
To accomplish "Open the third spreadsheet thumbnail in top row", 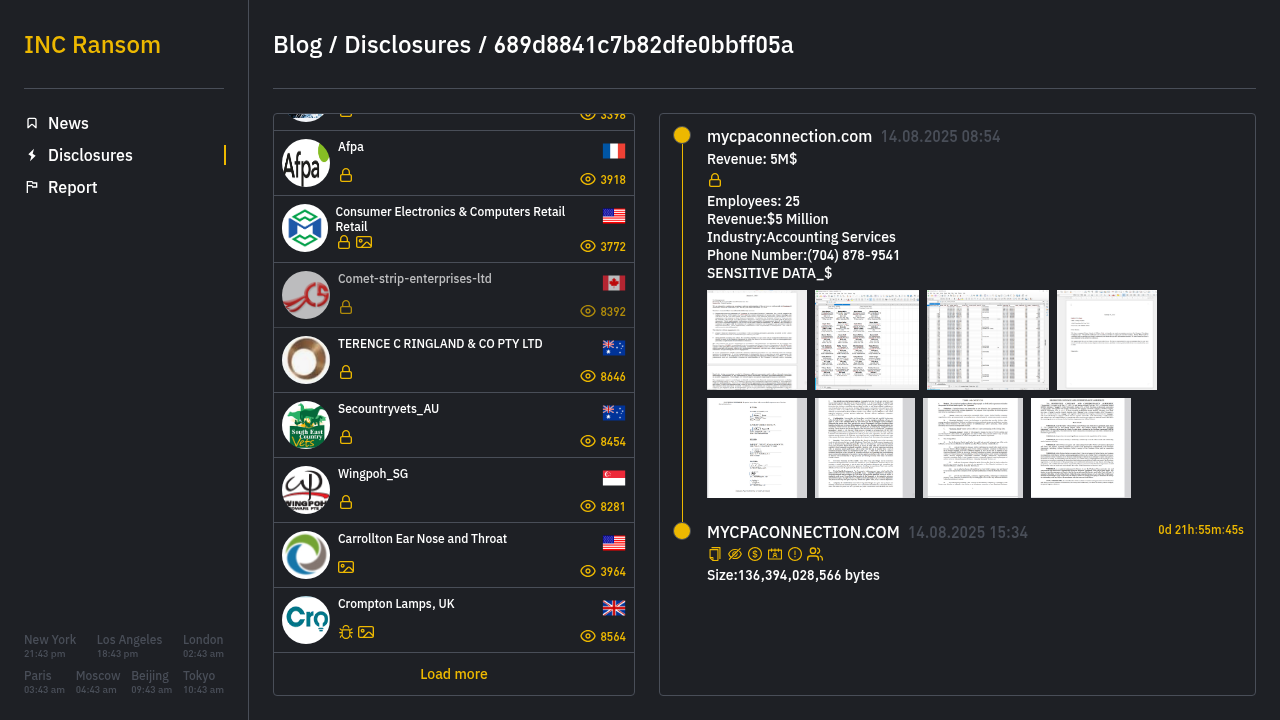I will (988, 340).
